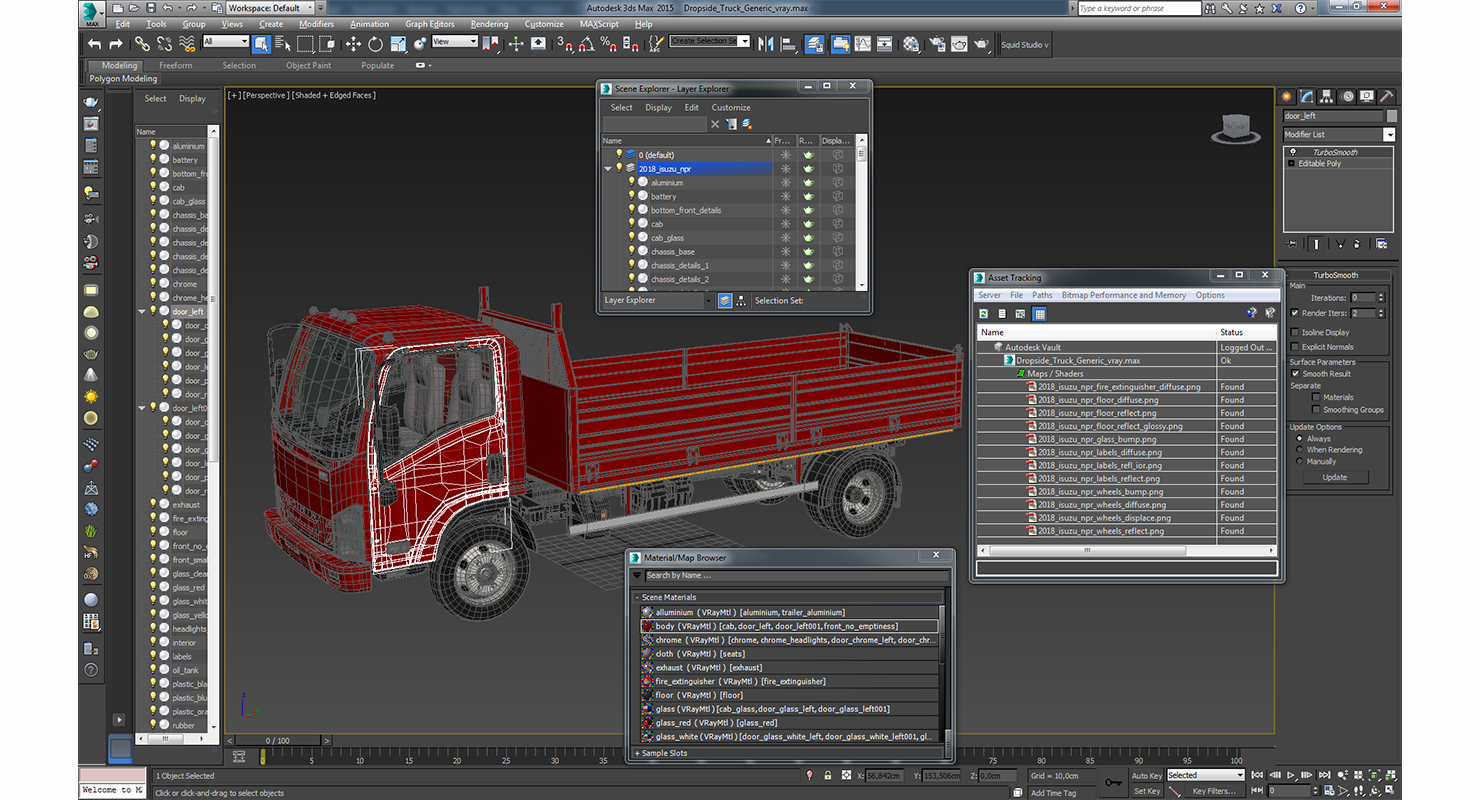
Task: Click the time slider 0 / 100 handle
Action: pos(278,740)
